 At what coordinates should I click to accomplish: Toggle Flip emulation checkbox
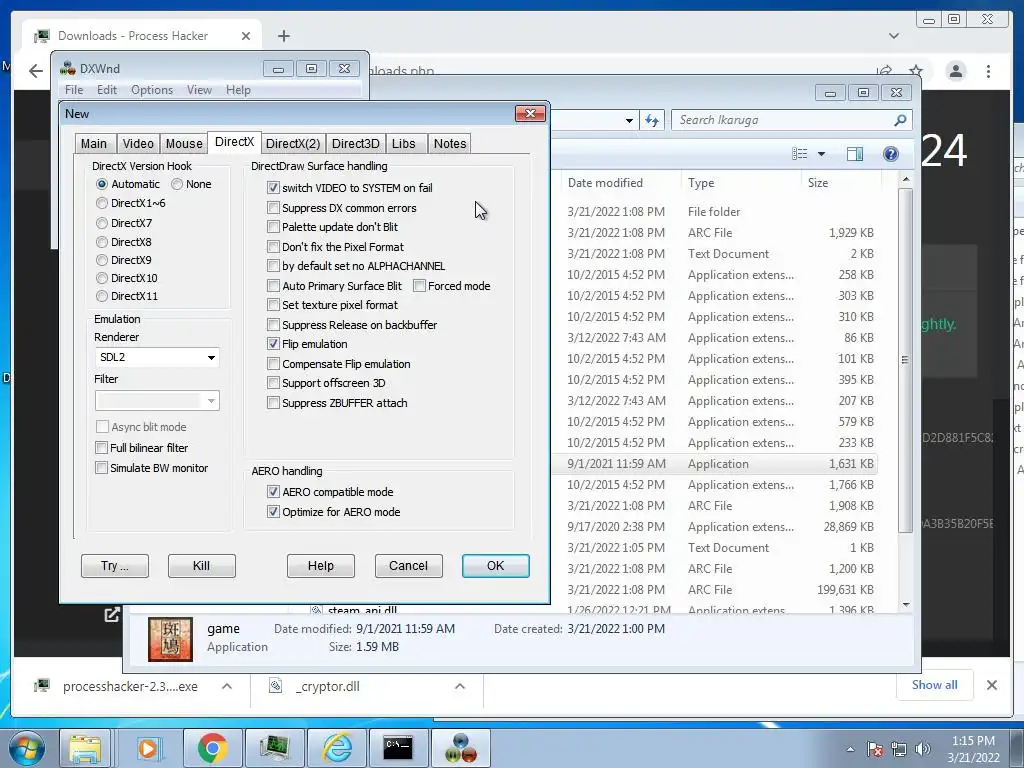(x=273, y=344)
